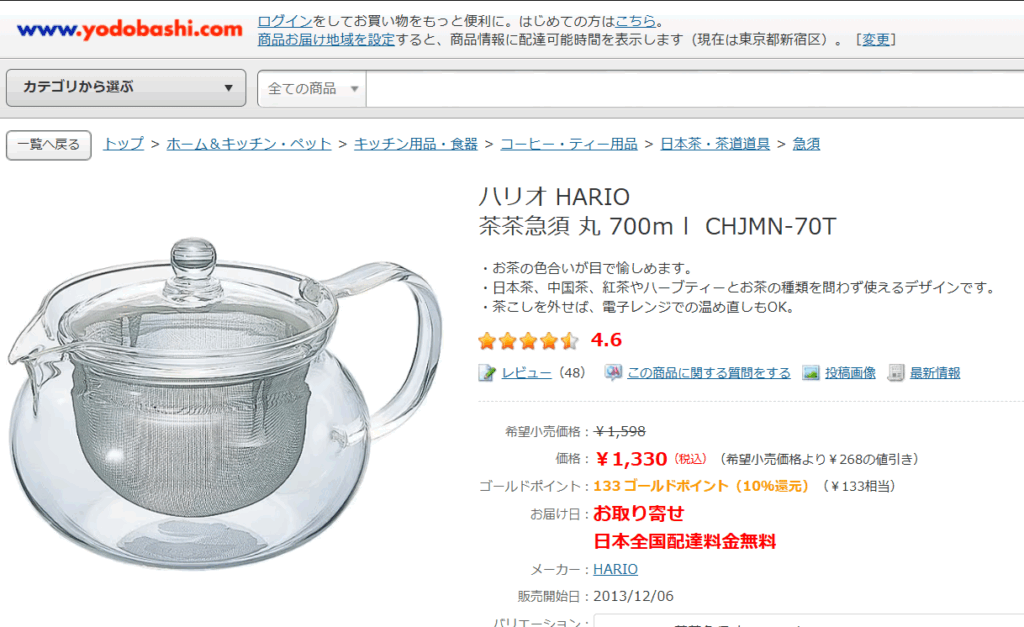Viewport: 1024px width, 627px height.
Task: Open the カテゴリから選ぶ category dropdown
Action: click(126, 88)
